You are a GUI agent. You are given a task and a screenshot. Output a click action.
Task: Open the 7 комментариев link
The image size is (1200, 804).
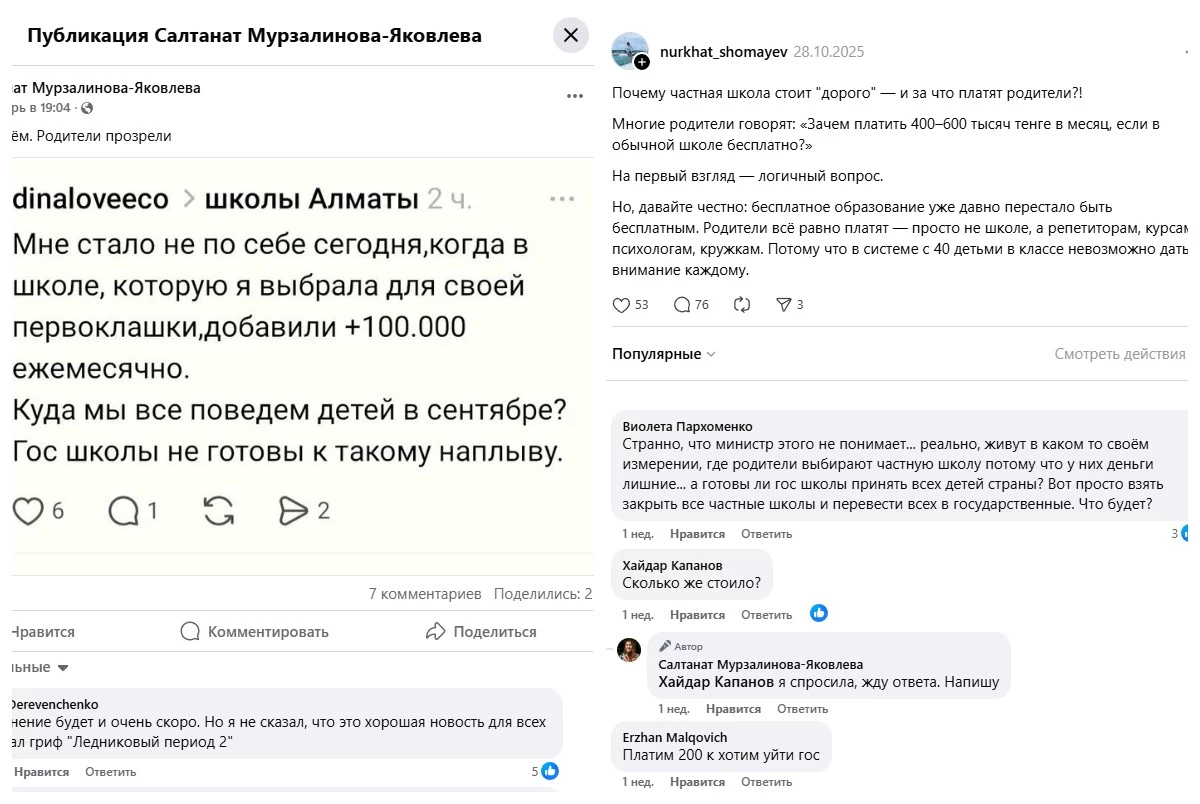click(425, 594)
